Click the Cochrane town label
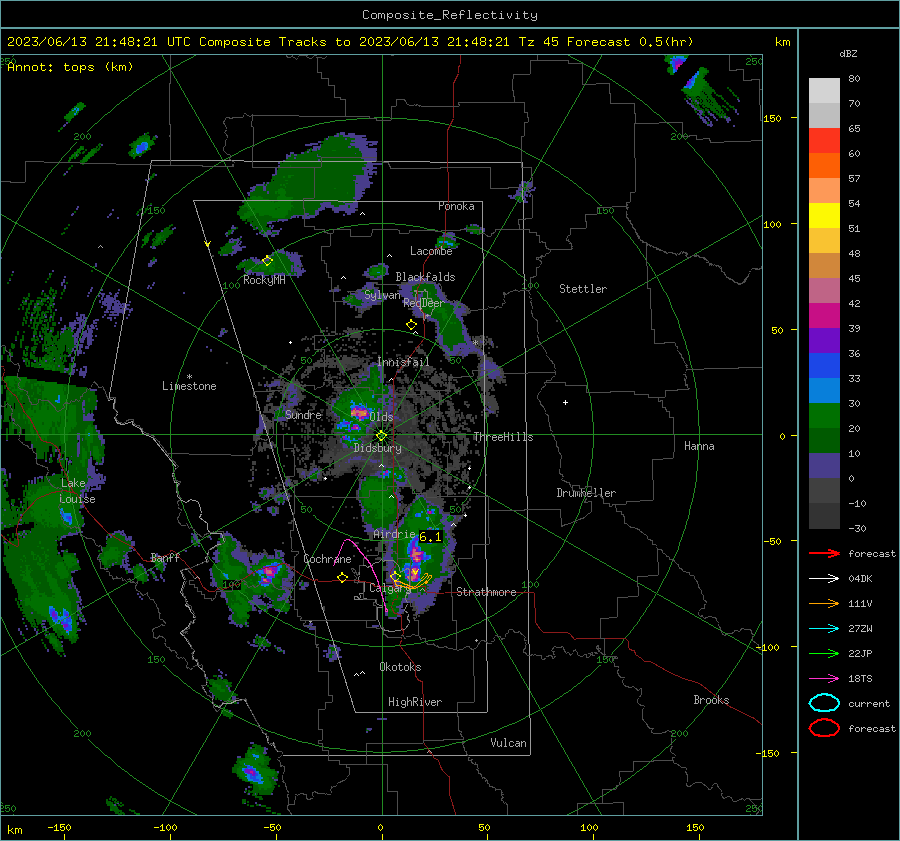This screenshot has width=900, height=841. (327, 559)
